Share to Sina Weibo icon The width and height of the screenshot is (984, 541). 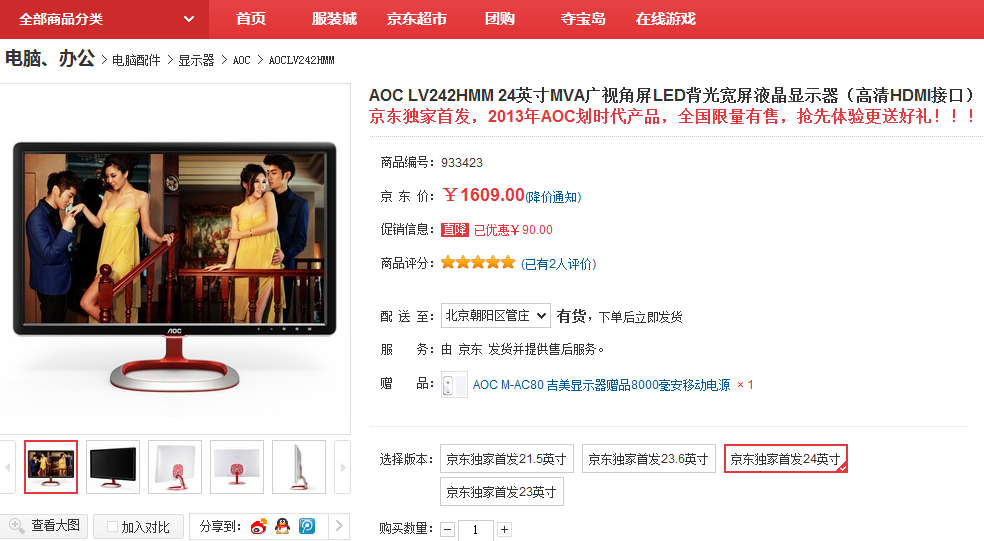[259, 526]
